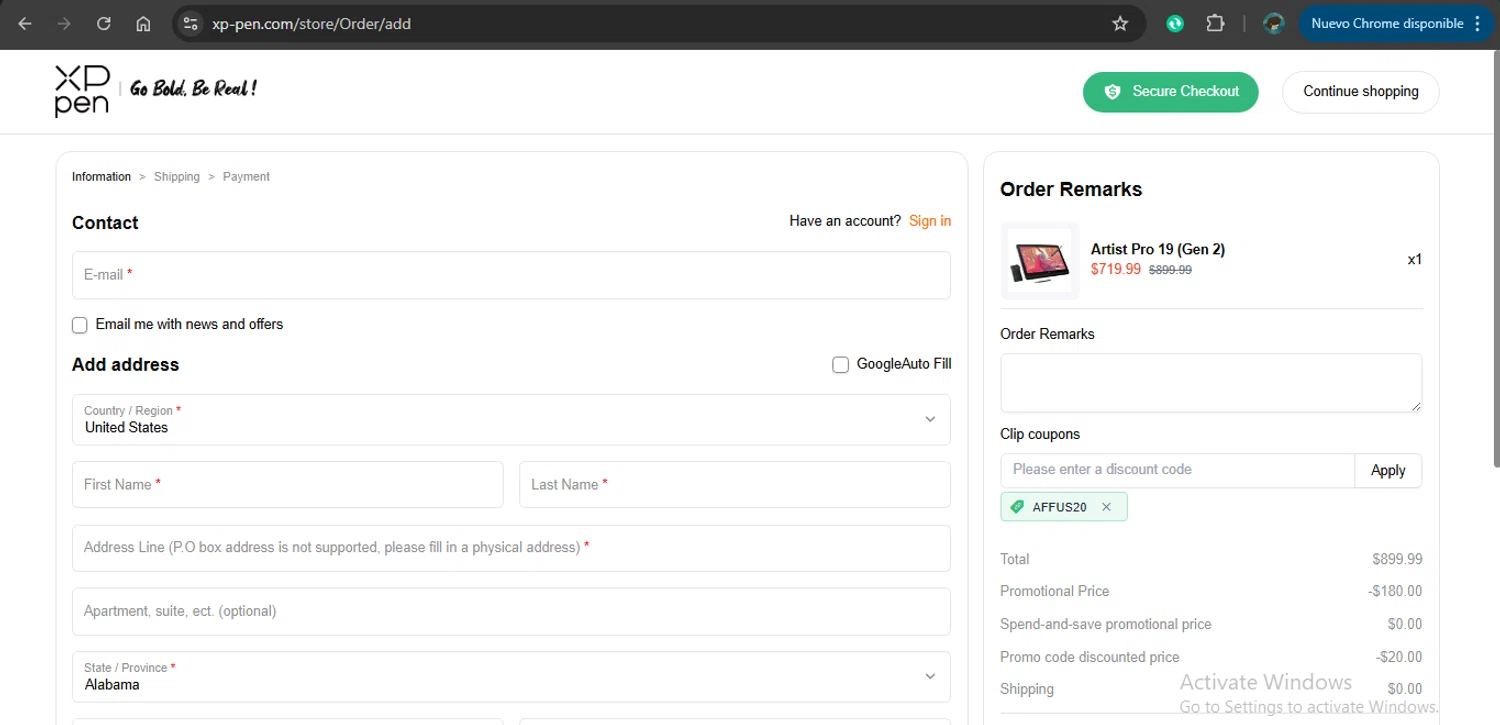Click the Order Remarks text area
The image size is (1500, 725).
point(1211,383)
